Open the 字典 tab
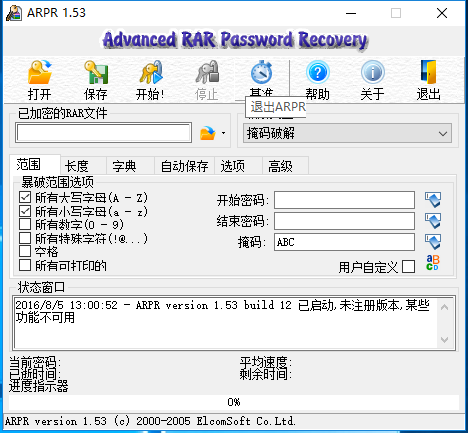This screenshot has width=468, height=433. (130, 166)
